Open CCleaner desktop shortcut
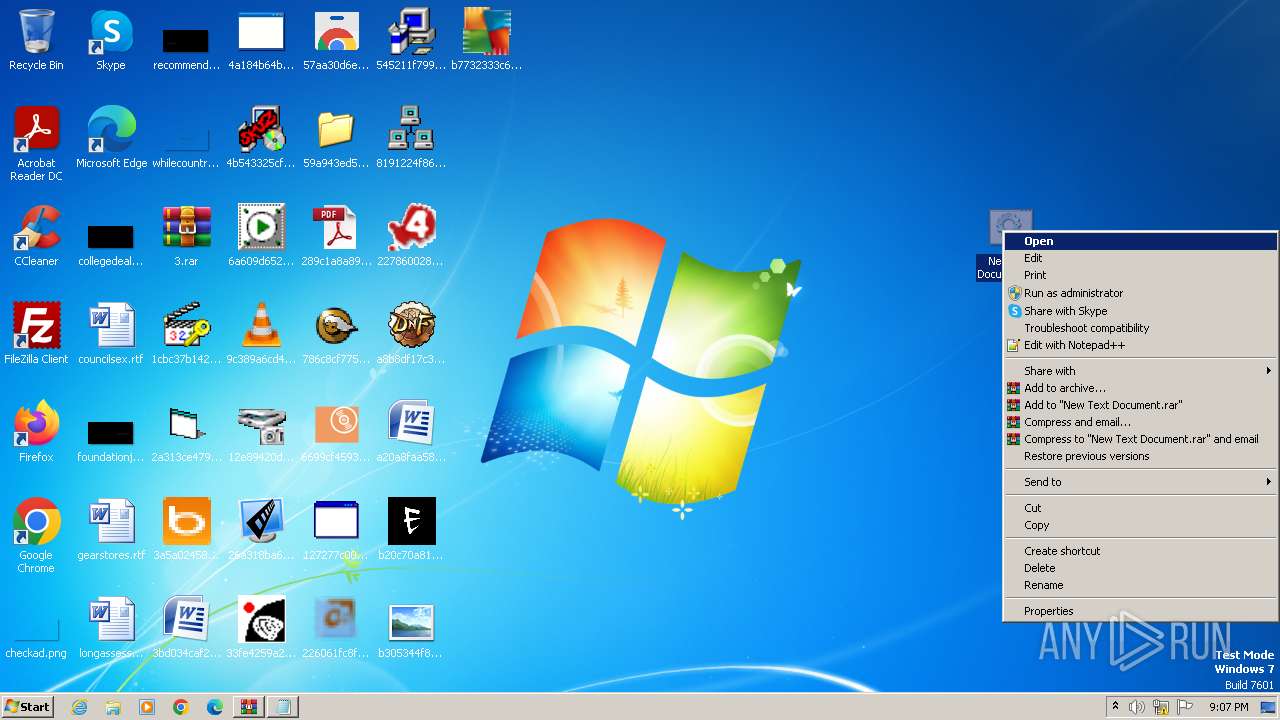Viewport: 1280px width, 720px height. [x=36, y=236]
